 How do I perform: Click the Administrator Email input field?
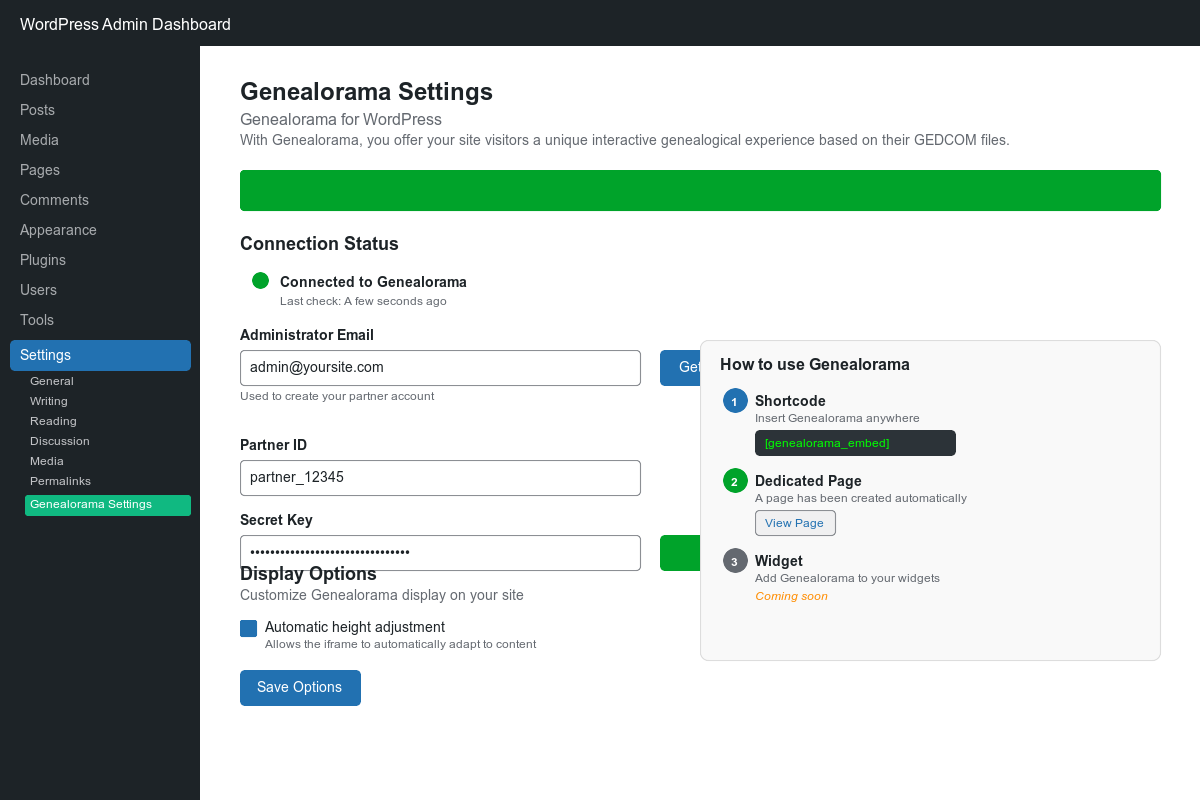(440, 367)
